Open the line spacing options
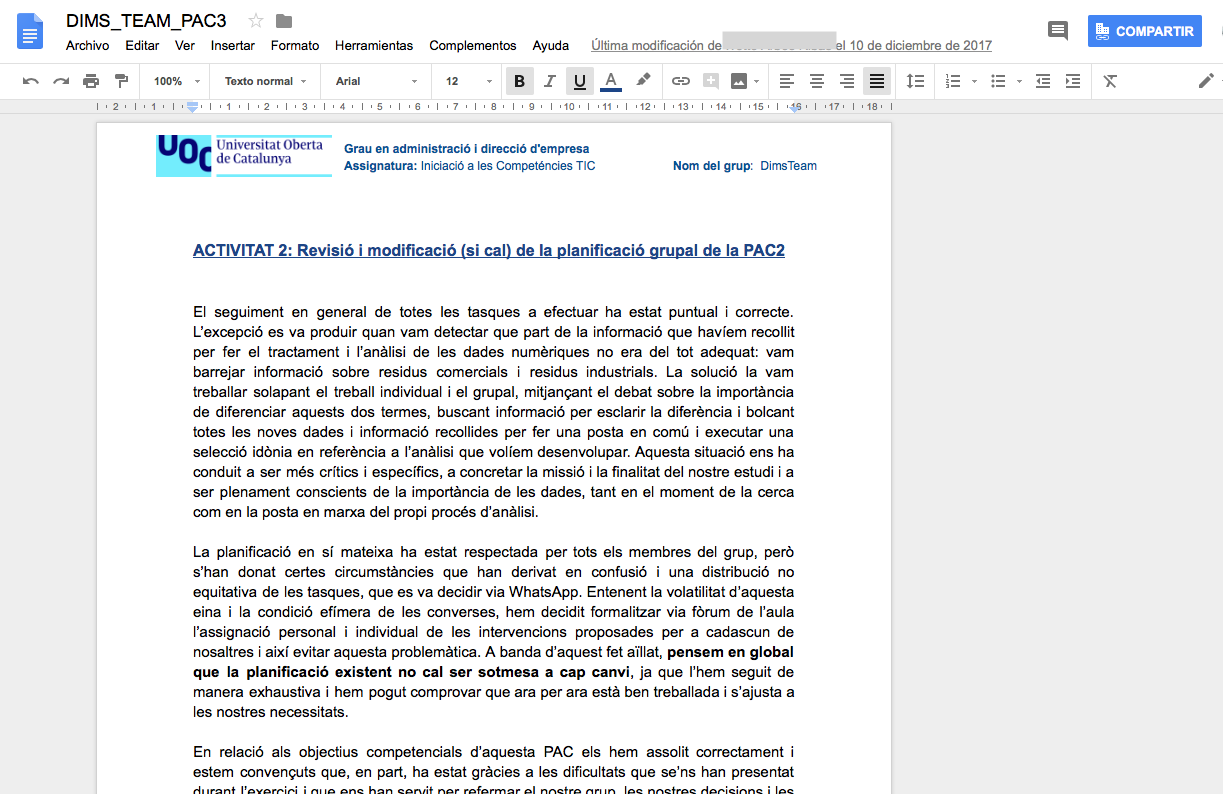The width and height of the screenshot is (1223, 794). pyautogui.click(x=915, y=81)
